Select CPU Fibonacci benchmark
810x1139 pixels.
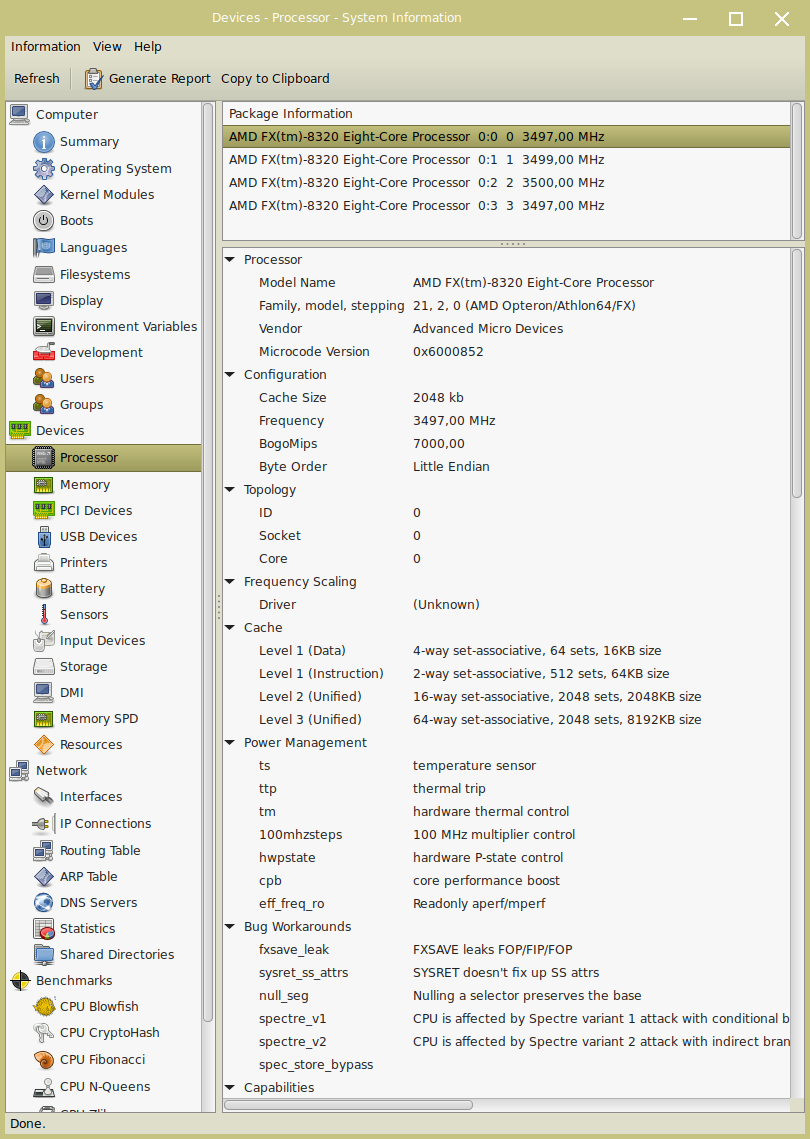pos(102,1060)
